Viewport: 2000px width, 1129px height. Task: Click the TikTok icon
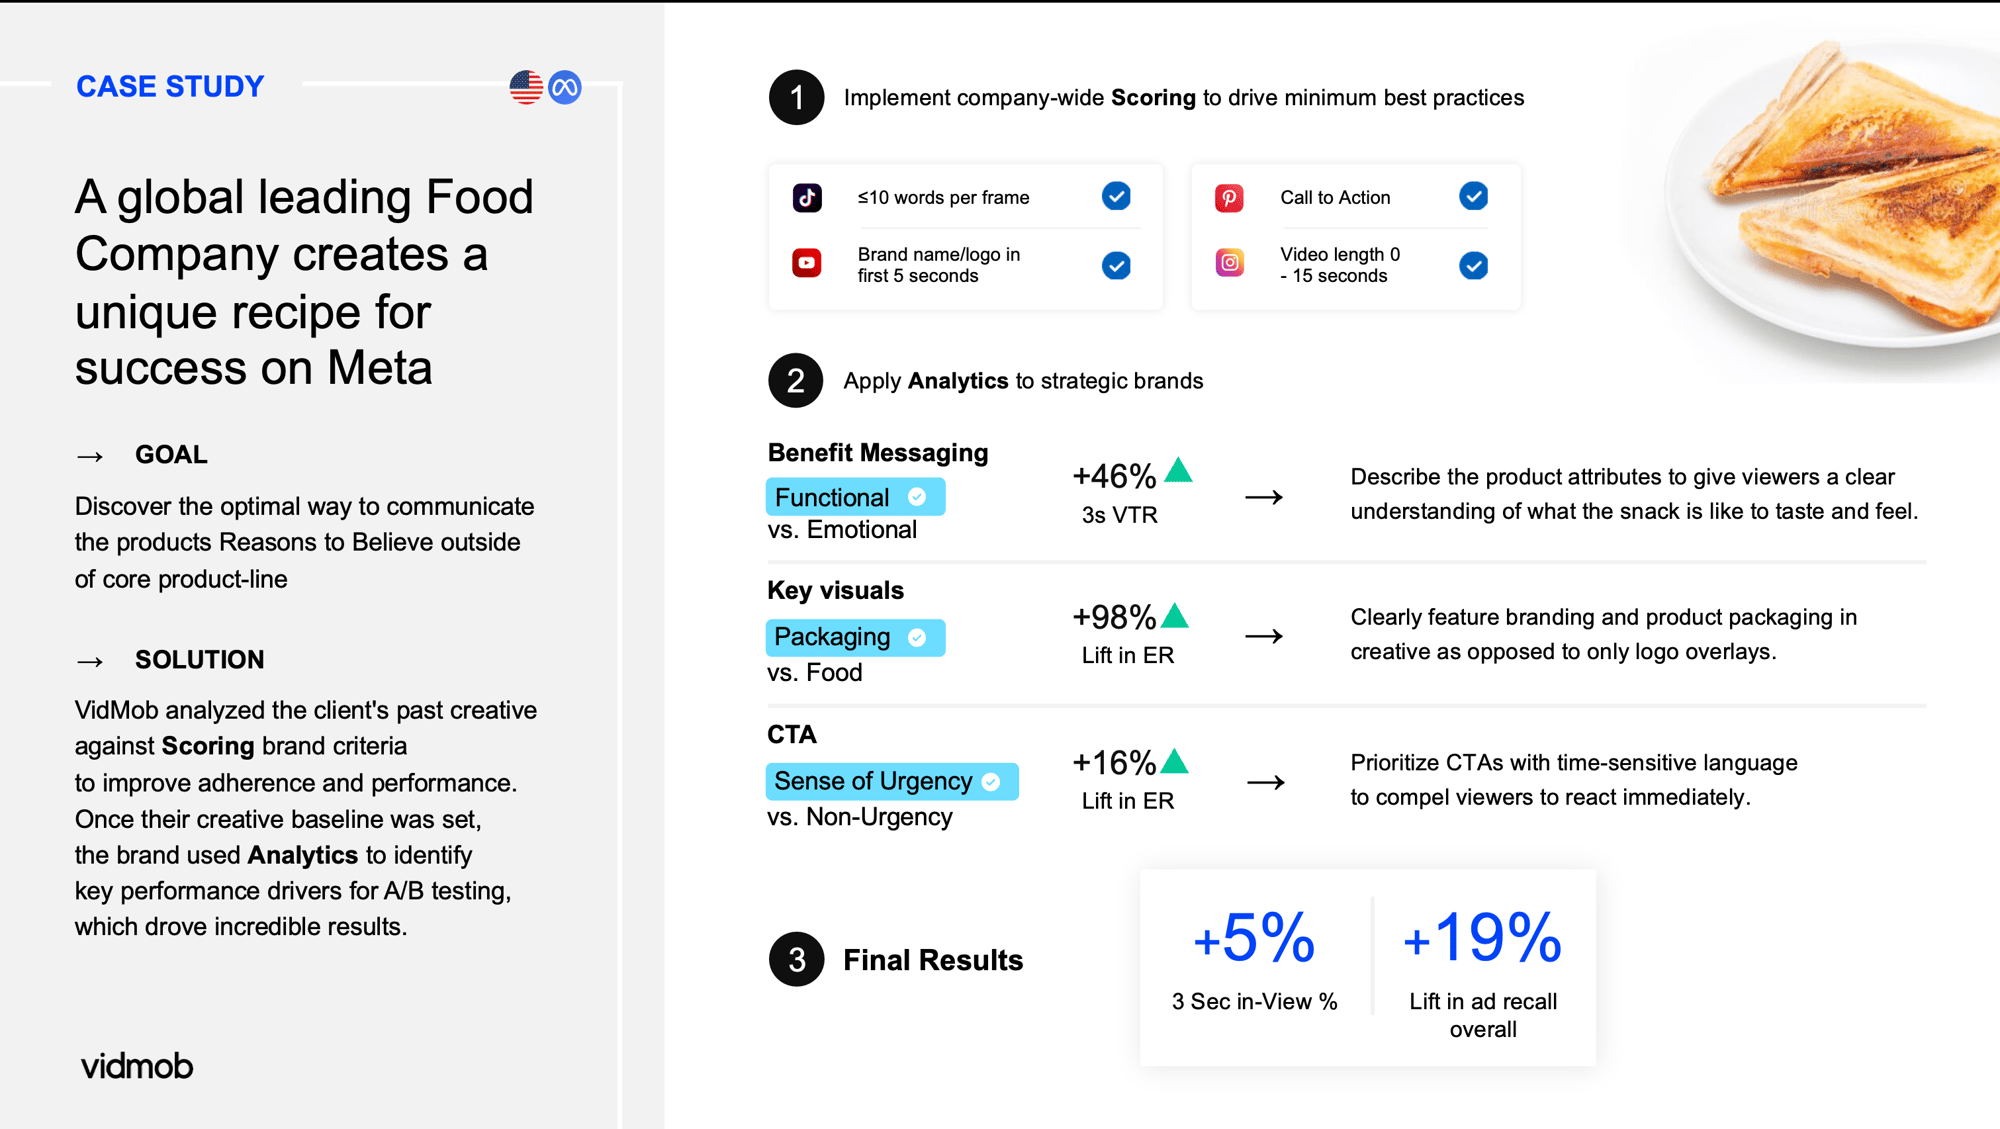(x=807, y=197)
